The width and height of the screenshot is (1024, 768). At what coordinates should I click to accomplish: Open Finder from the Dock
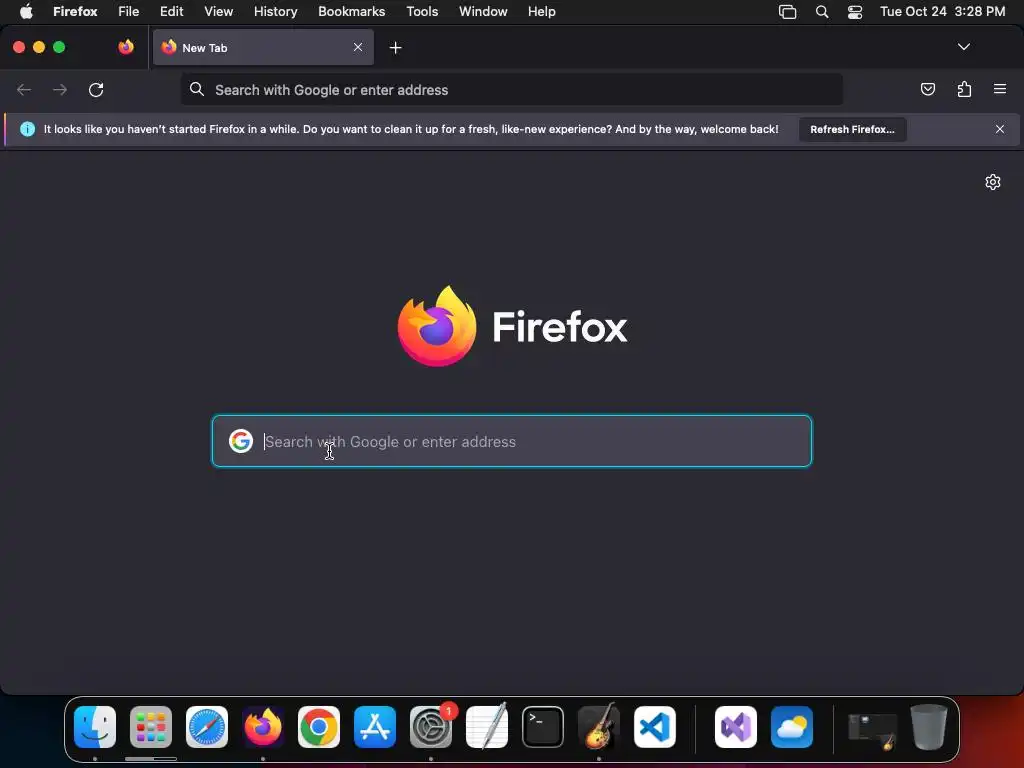pos(95,727)
